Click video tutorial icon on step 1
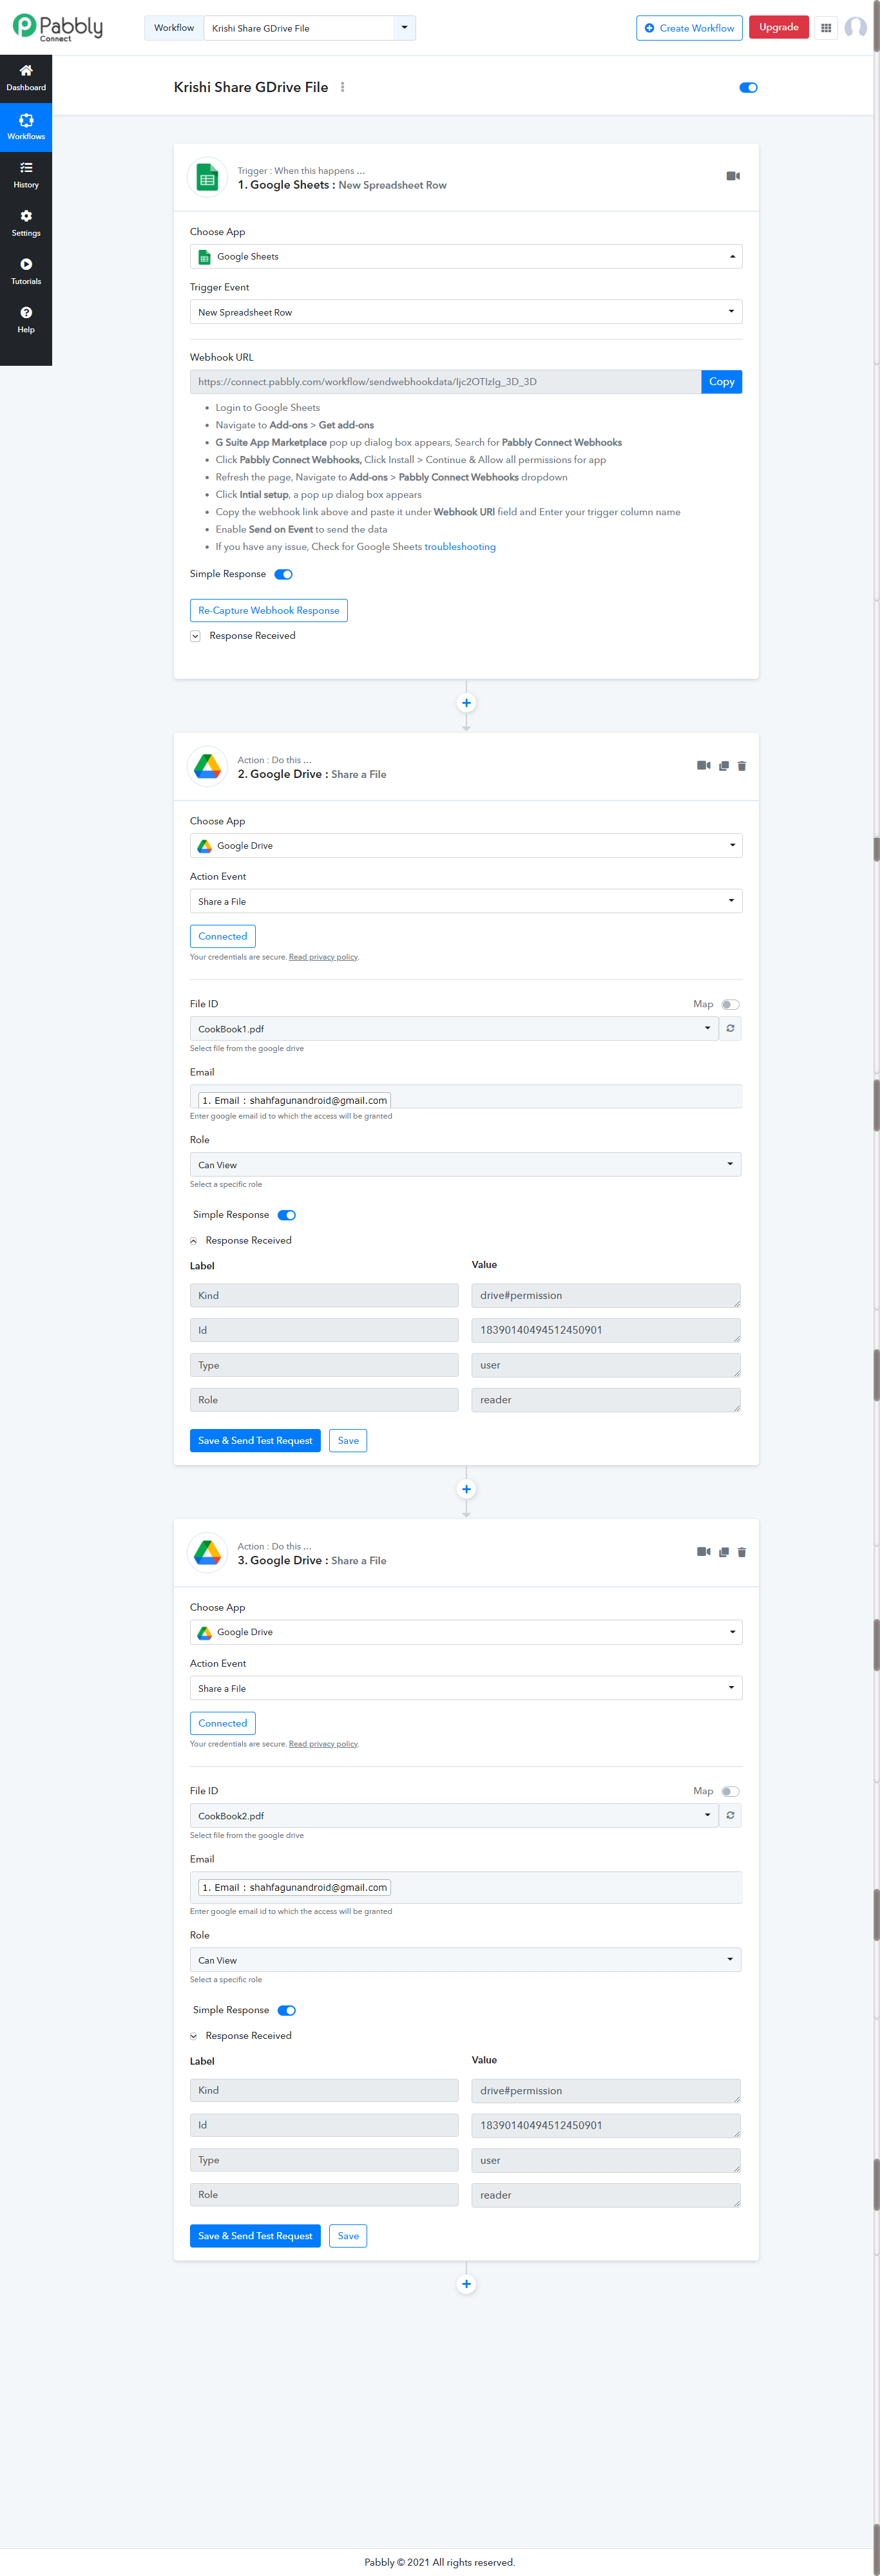Viewport: 880px width, 2576px height. (733, 176)
